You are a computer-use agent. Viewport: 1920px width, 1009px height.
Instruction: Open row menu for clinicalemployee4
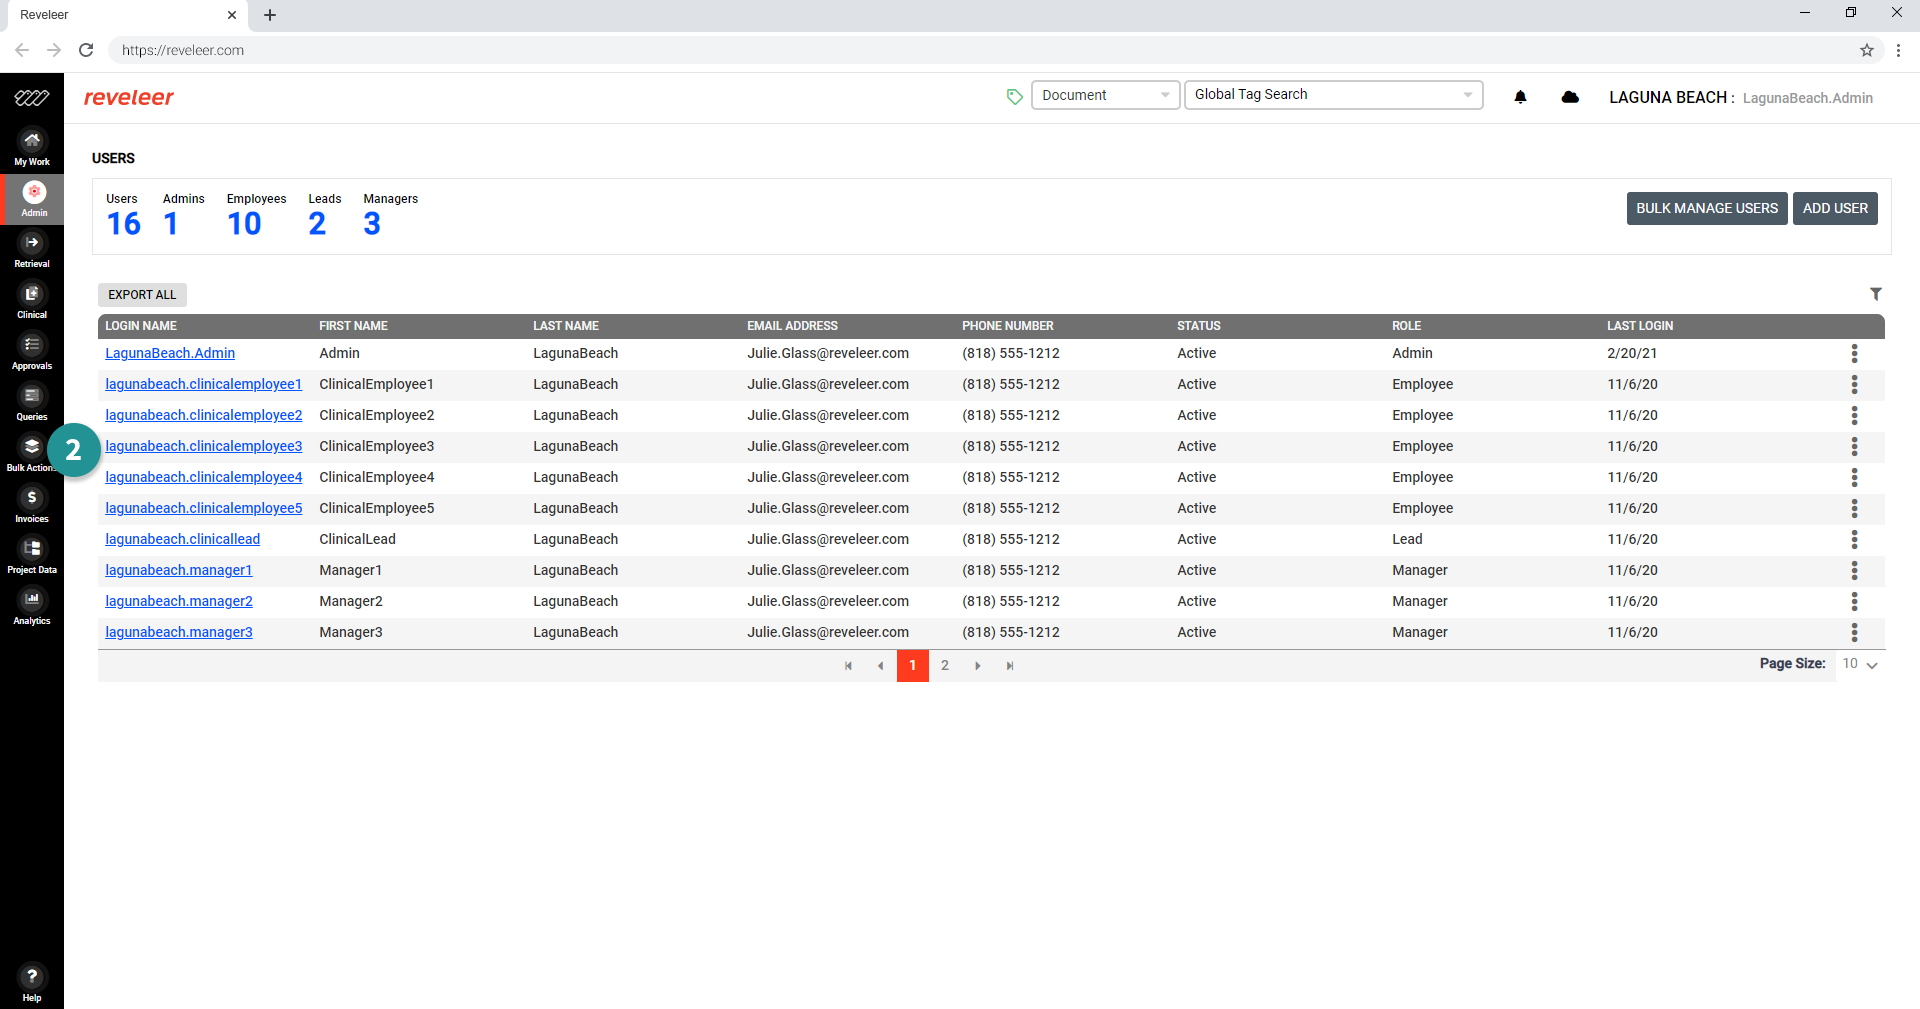point(1854,477)
